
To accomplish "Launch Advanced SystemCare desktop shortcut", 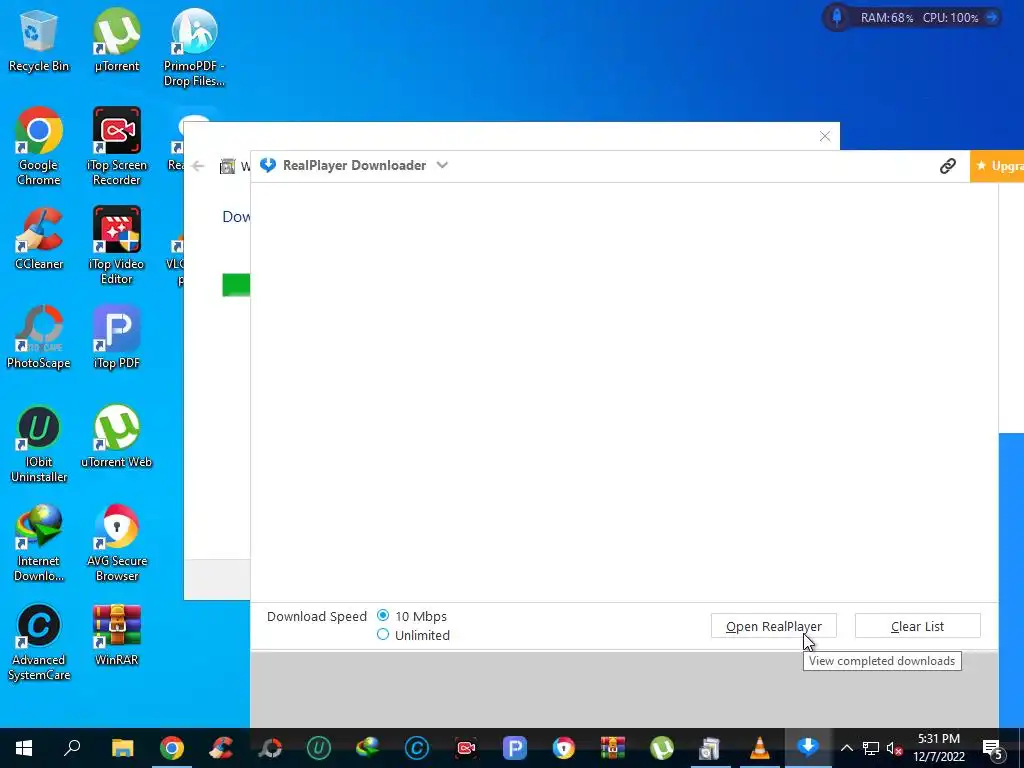I will (39, 643).
